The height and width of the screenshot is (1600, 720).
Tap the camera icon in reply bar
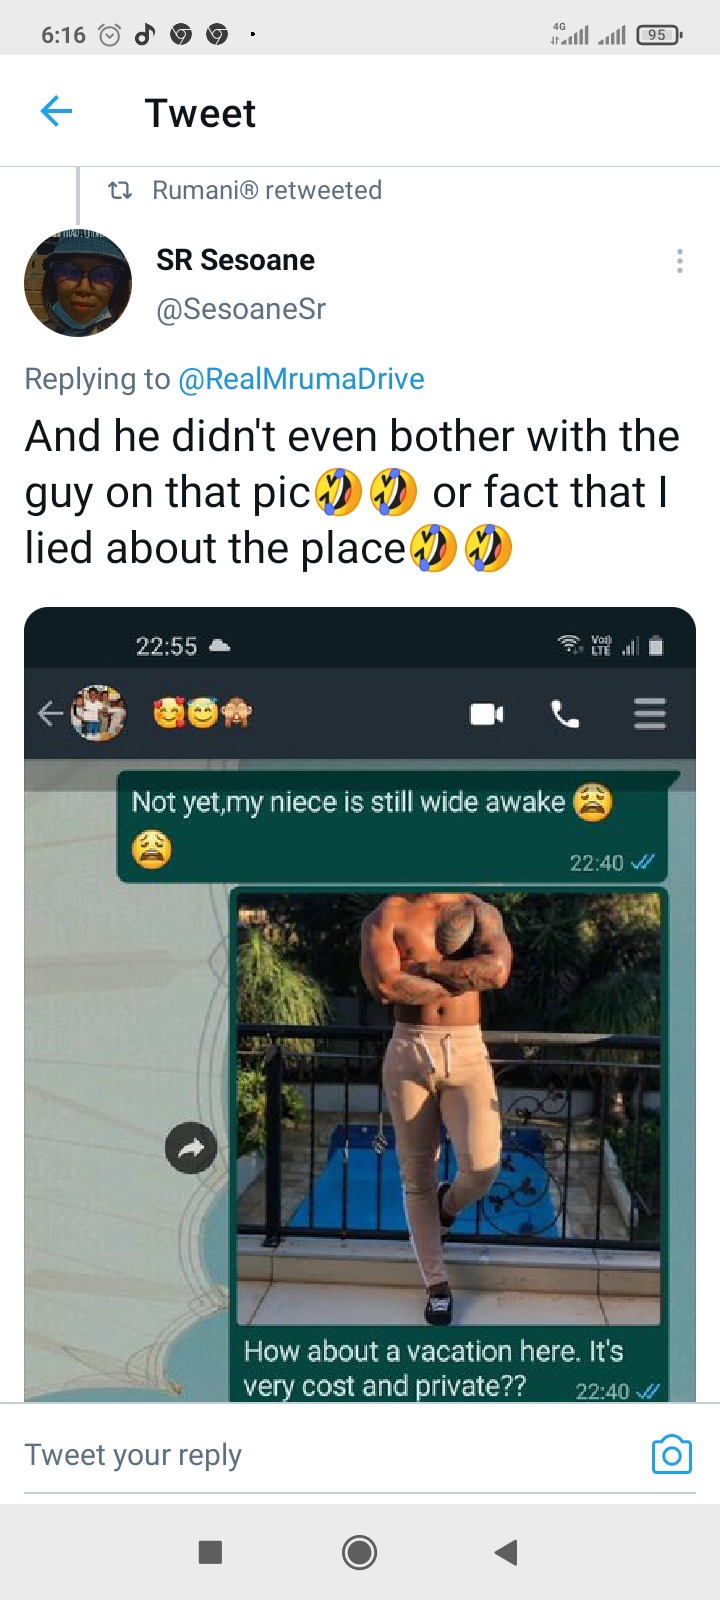(671, 1454)
